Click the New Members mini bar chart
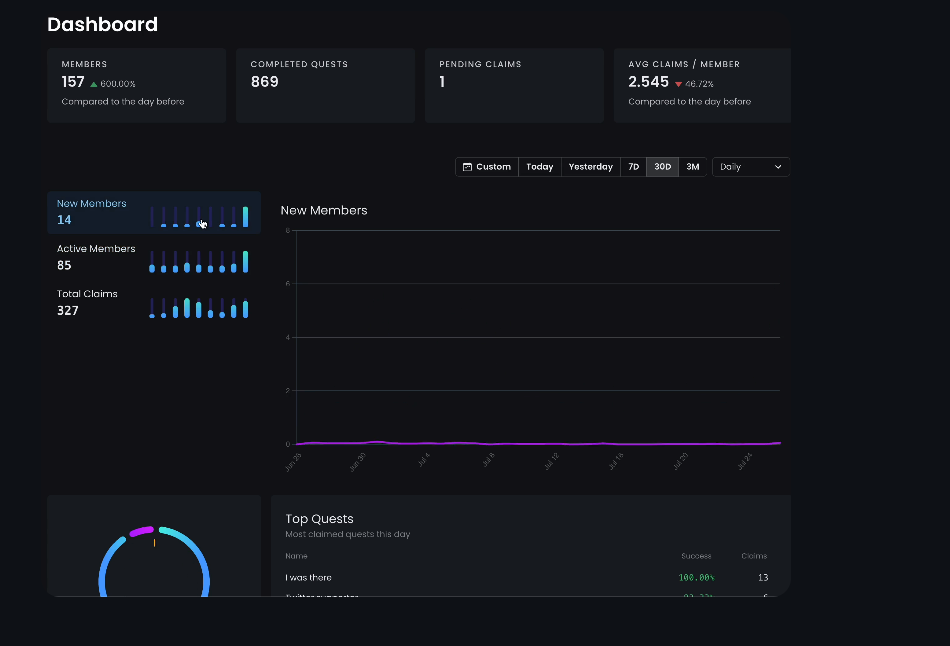 coord(199,216)
